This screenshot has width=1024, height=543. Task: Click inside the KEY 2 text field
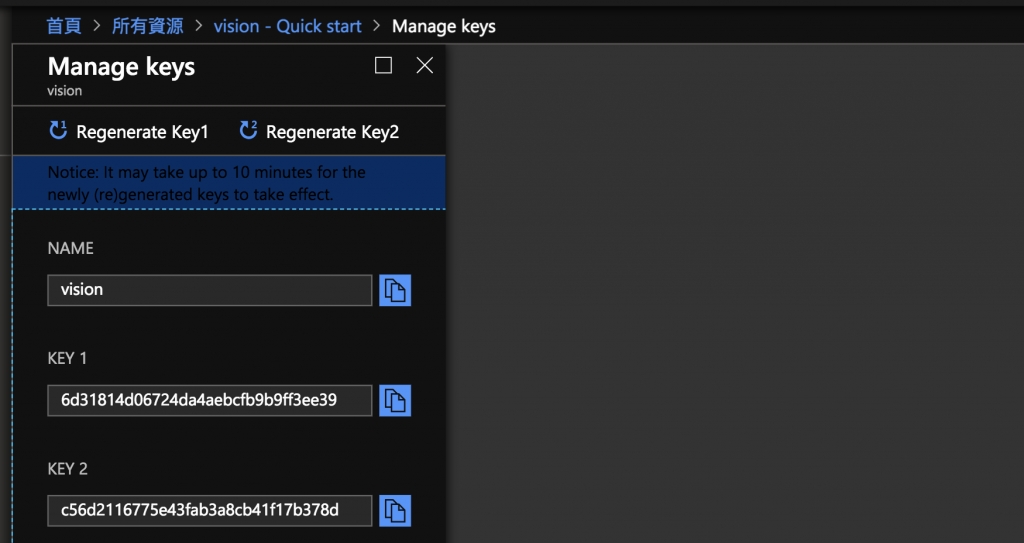tap(209, 510)
